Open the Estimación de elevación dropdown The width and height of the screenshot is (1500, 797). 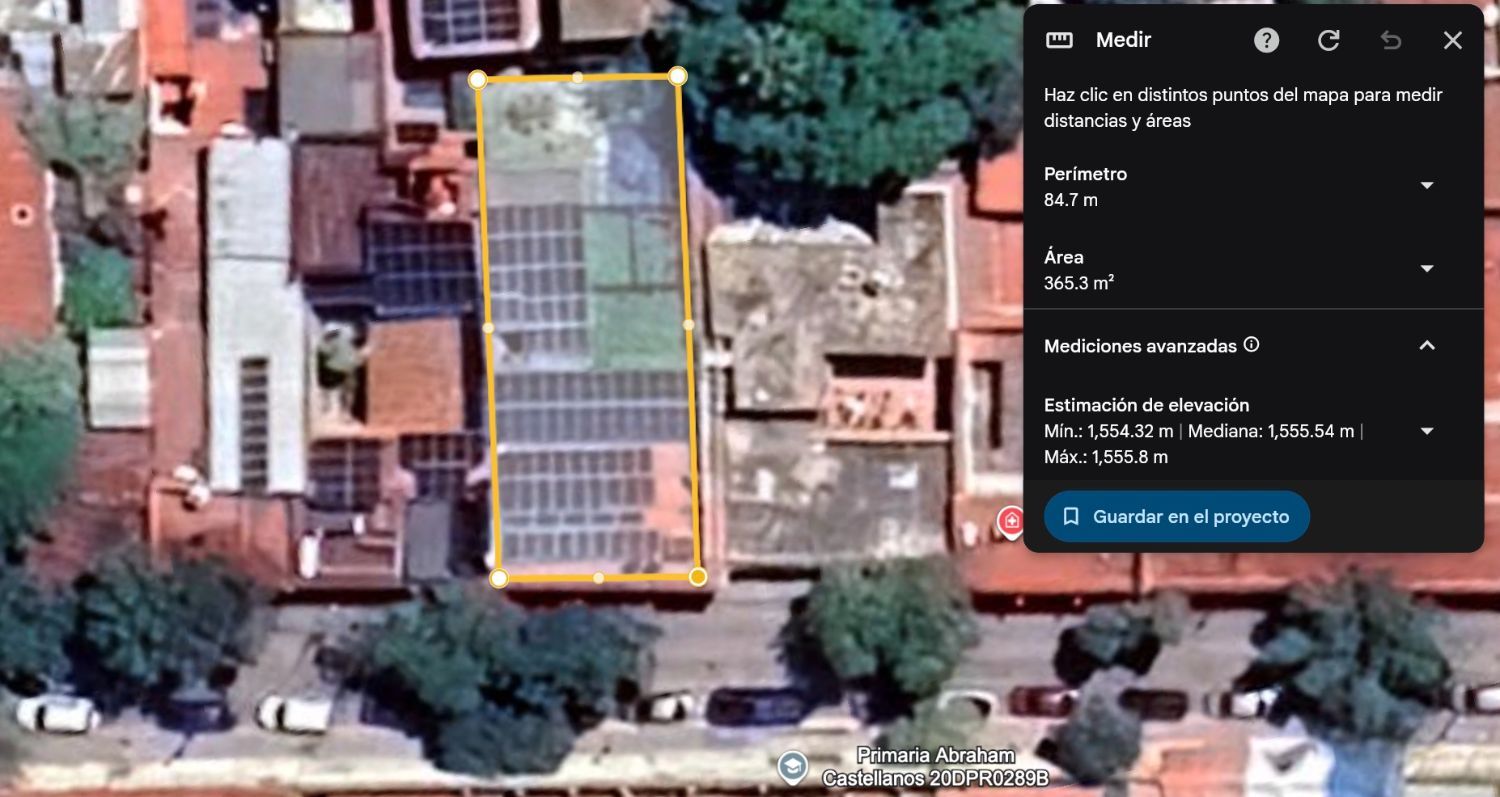(1427, 431)
